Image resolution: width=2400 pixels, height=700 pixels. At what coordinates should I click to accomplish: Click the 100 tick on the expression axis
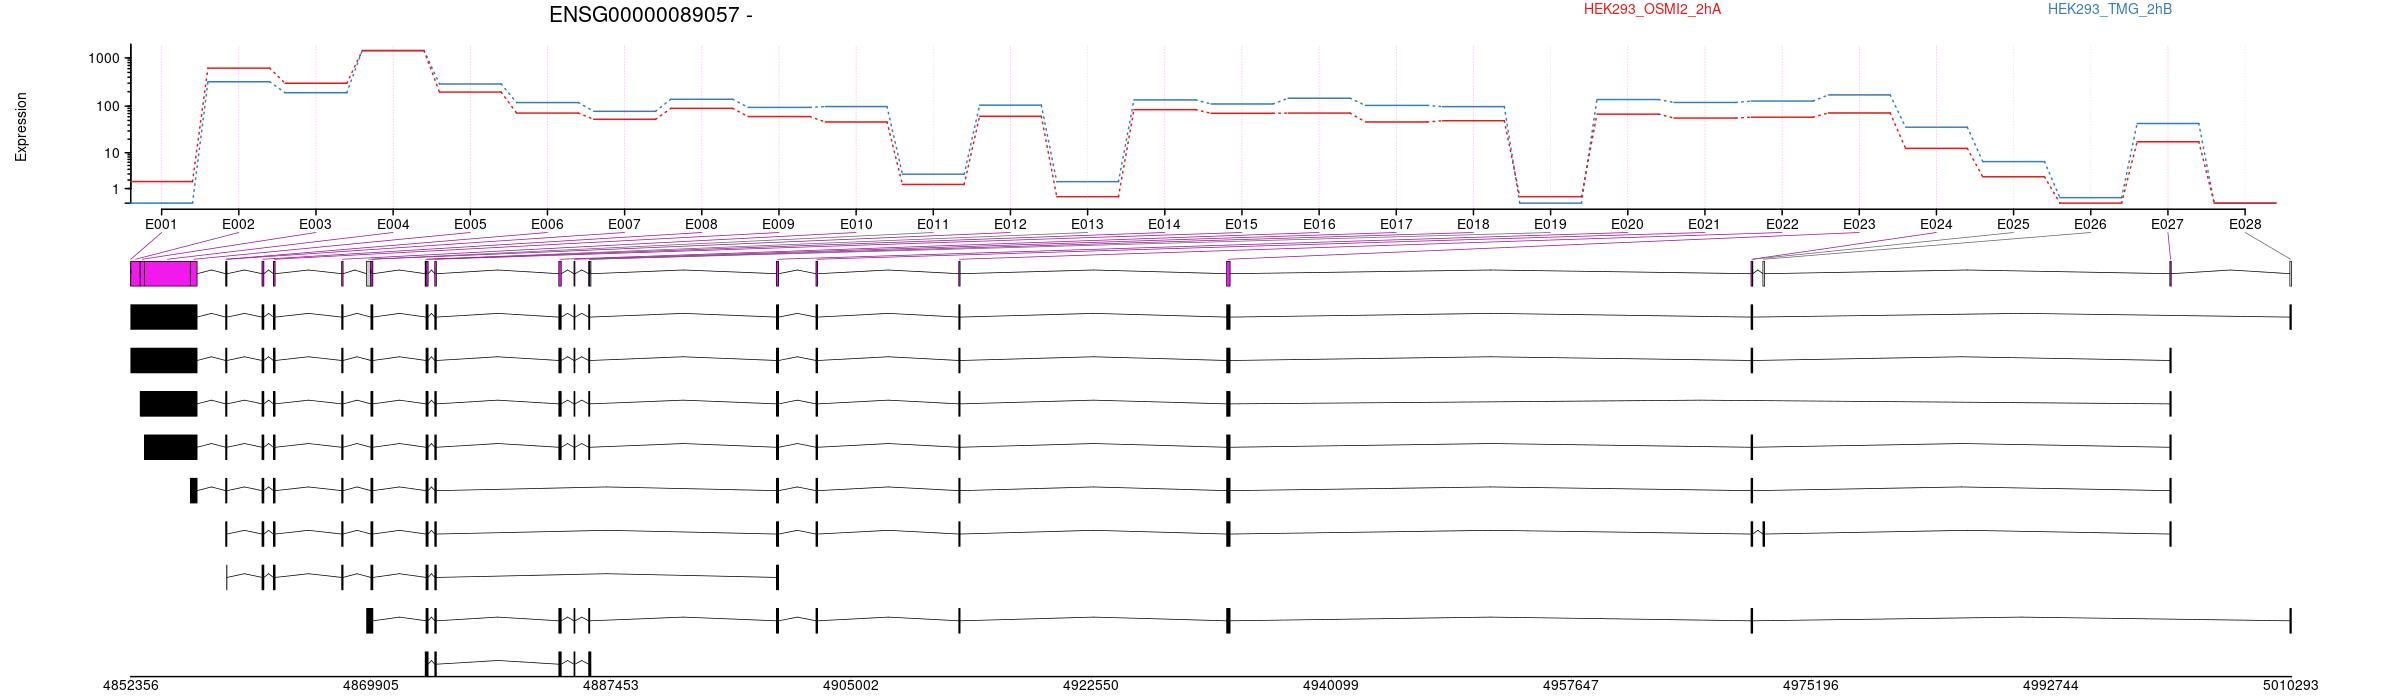tap(108, 107)
